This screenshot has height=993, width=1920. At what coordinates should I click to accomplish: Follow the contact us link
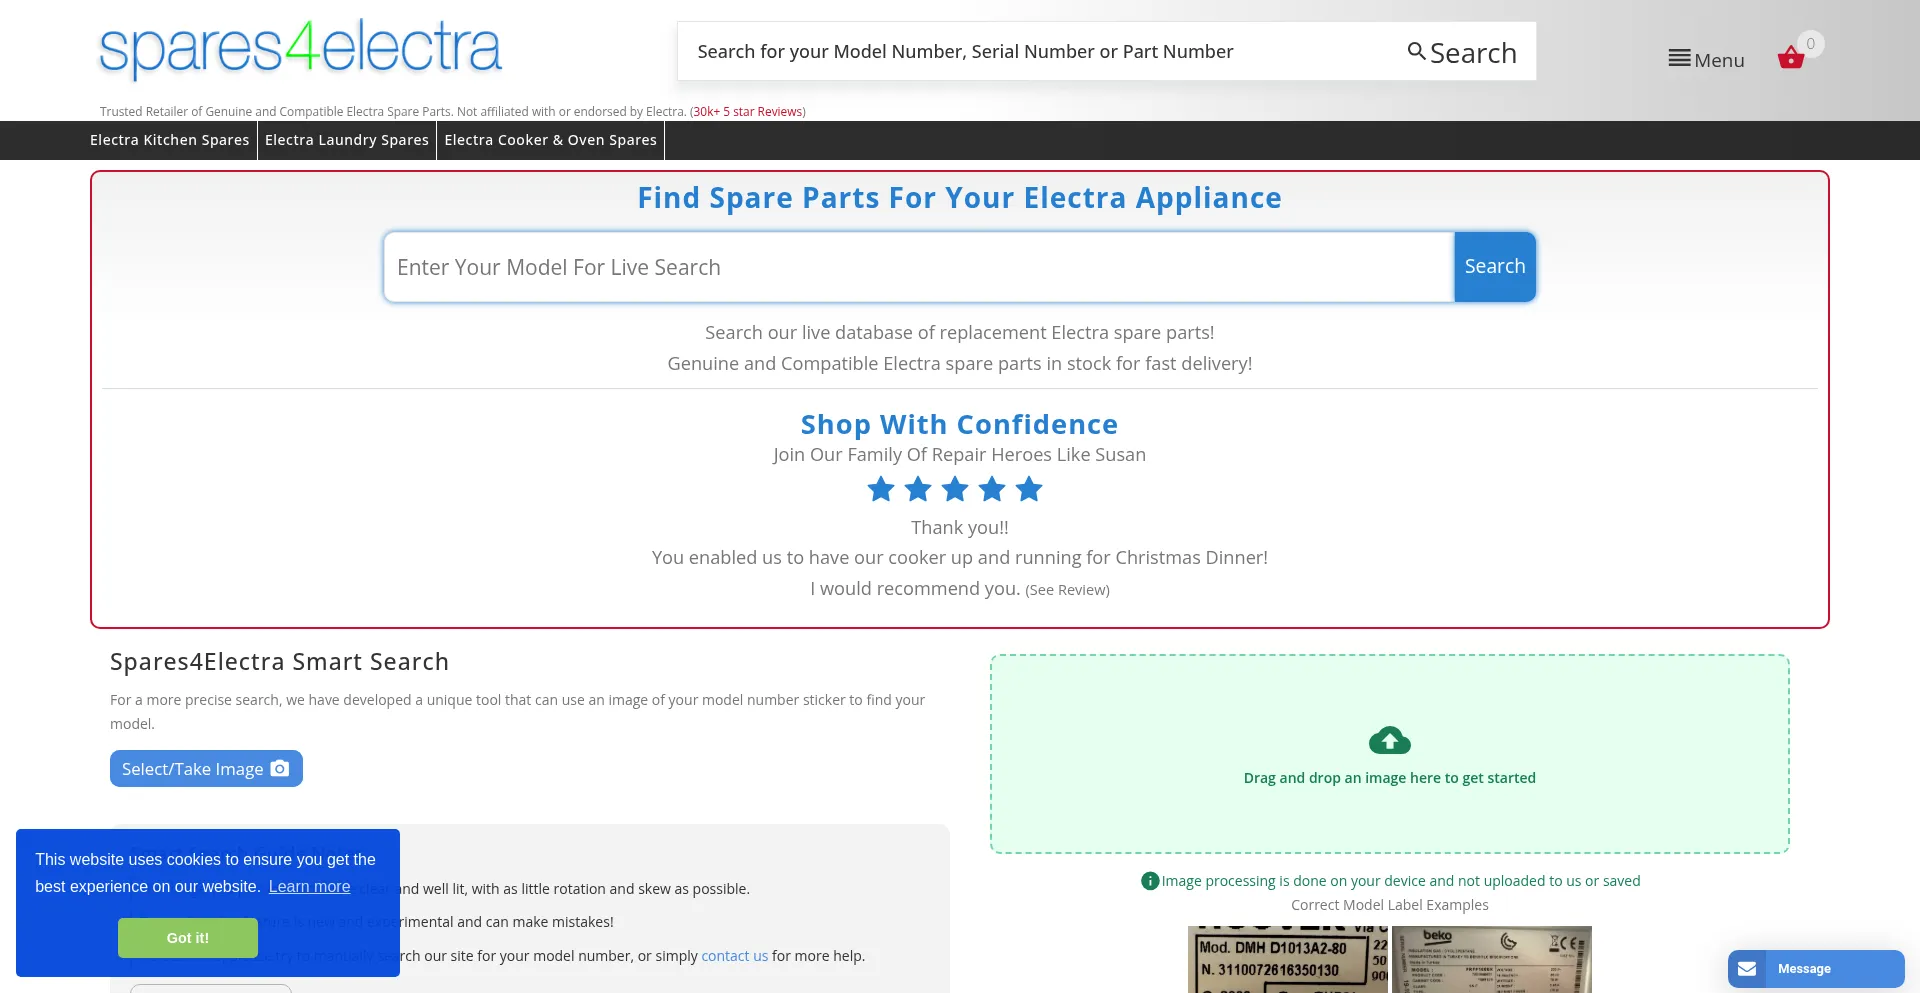[x=735, y=956]
